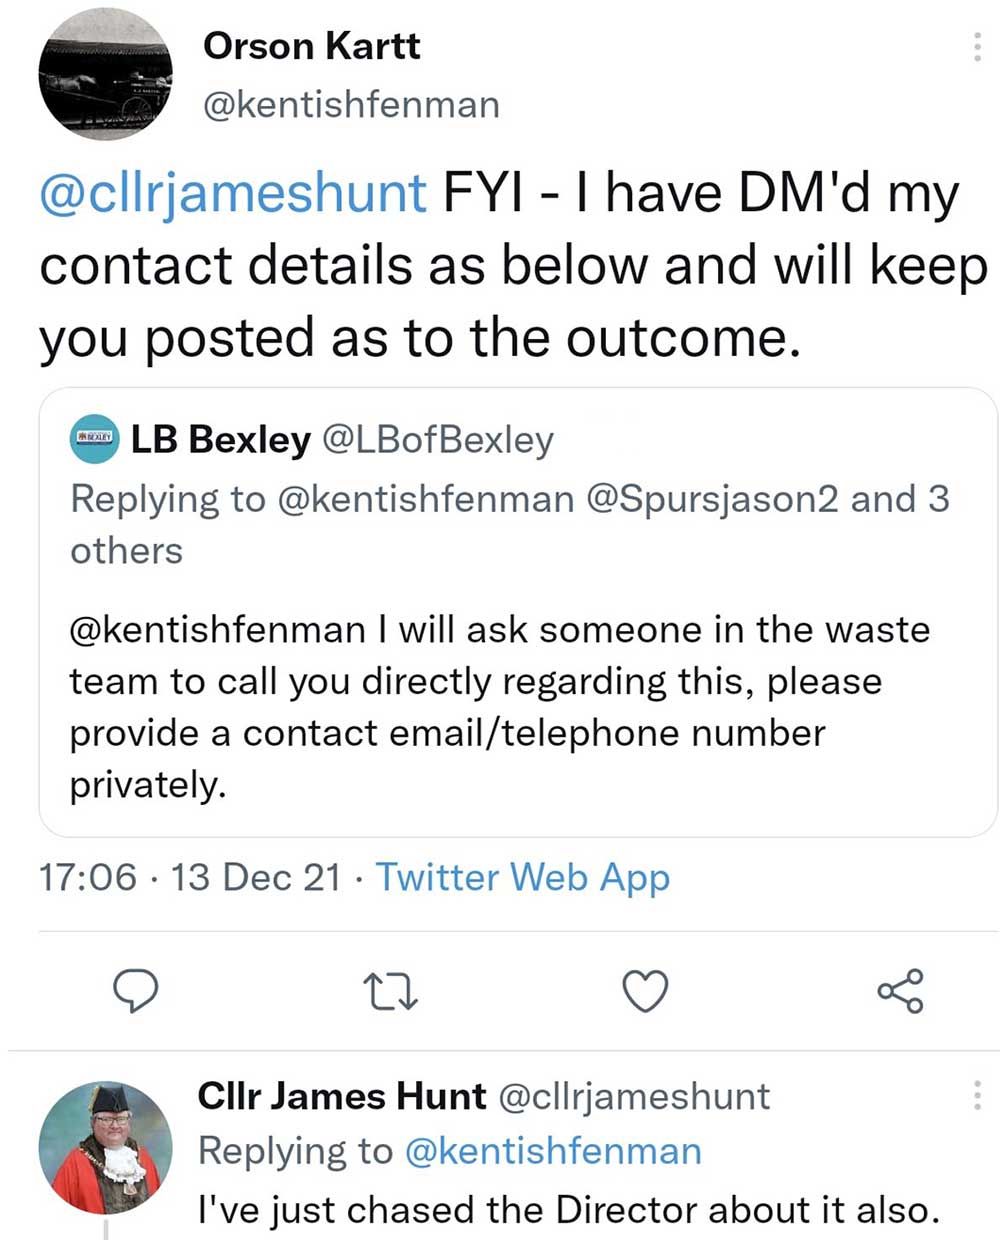
Task: Open reply text about chasing the Director
Action: [568, 1209]
